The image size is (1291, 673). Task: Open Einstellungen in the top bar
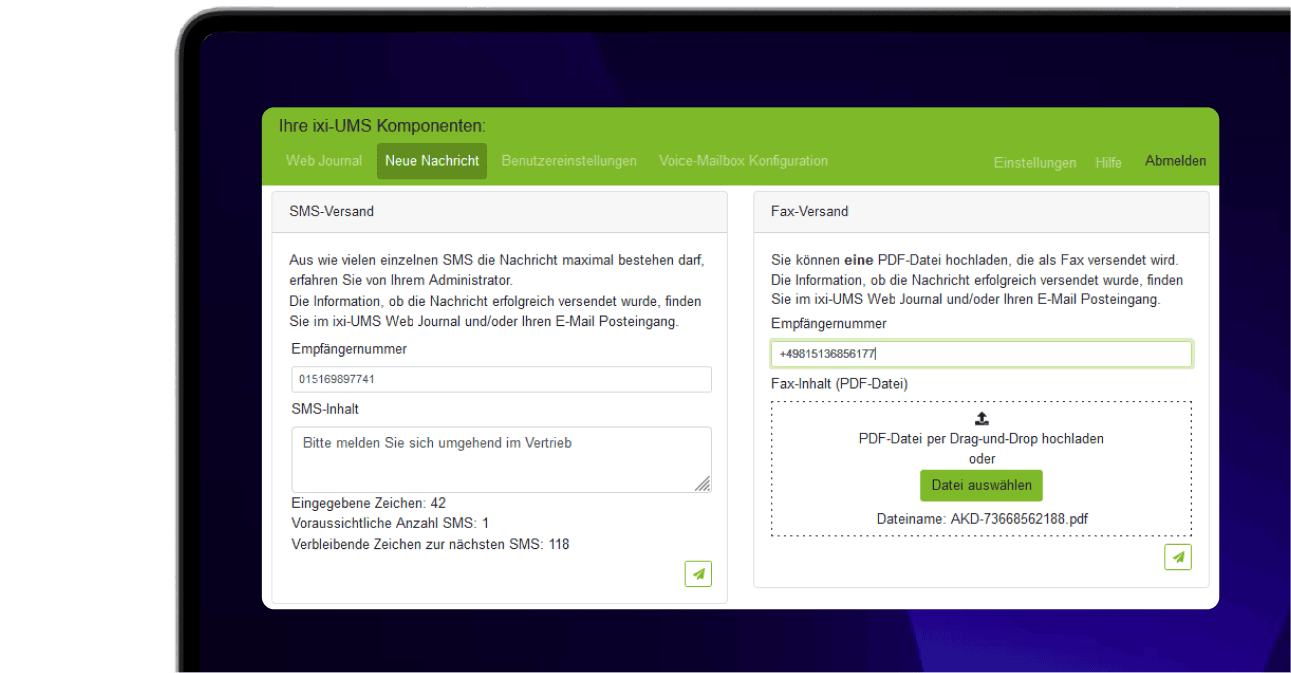click(x=1035, y=162)
